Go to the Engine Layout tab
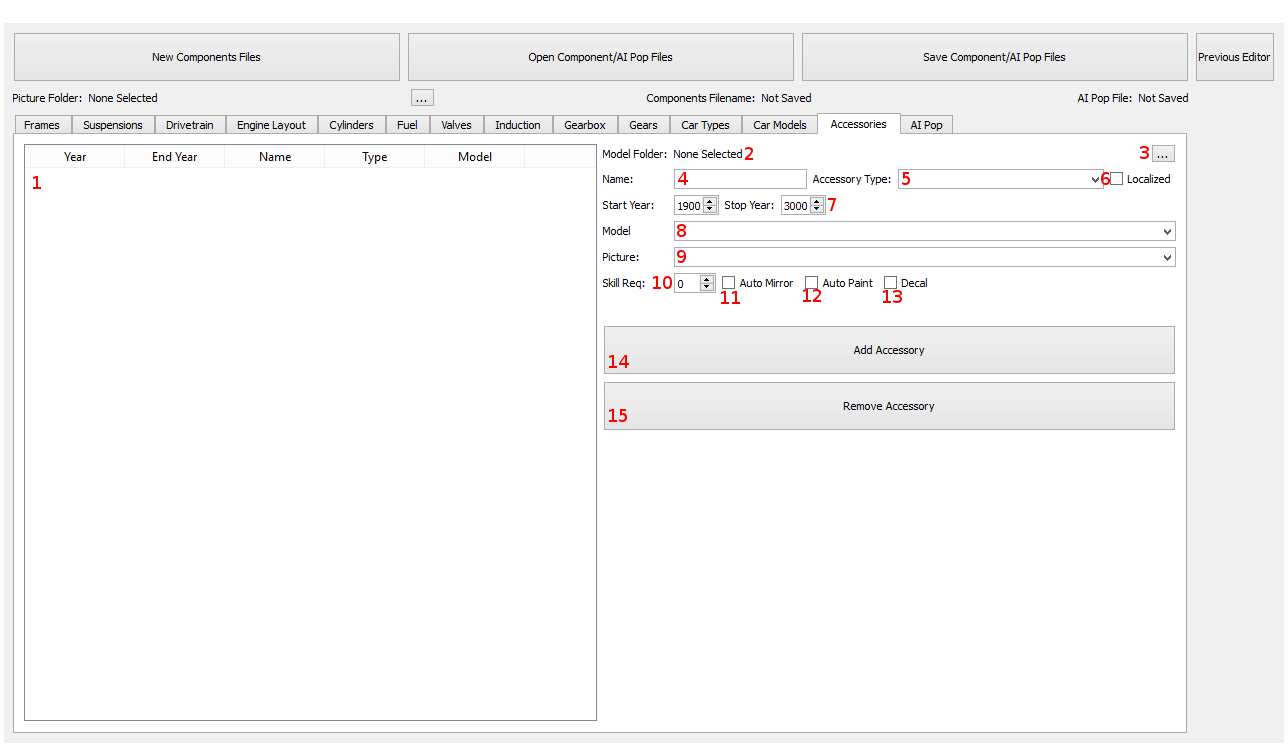Screen dimensions: 1288x747 click(x=271, y=125)
